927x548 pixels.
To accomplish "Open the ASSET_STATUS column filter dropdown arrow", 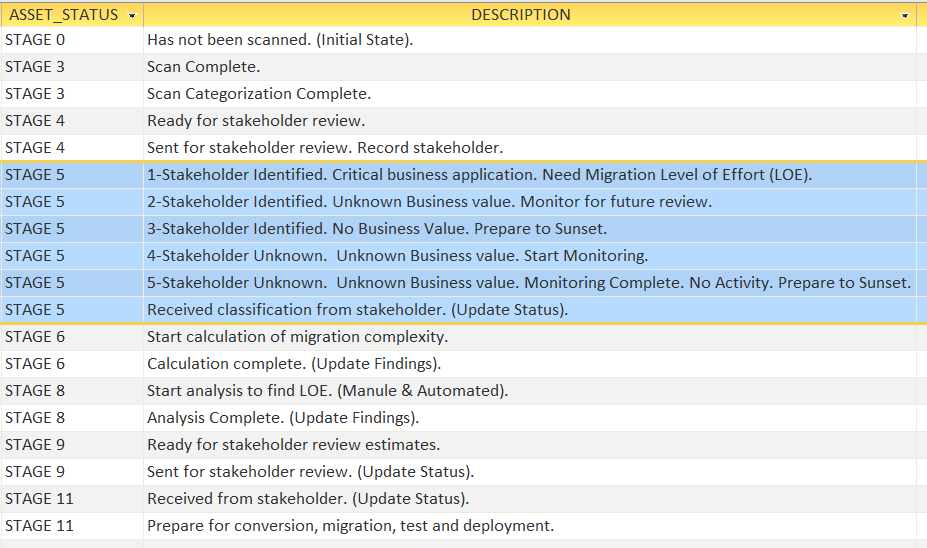I will 132,16.
